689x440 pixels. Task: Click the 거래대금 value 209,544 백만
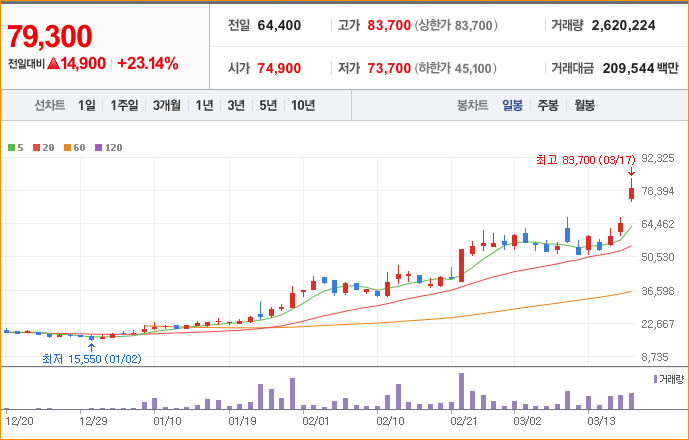[x=640, y=68]
